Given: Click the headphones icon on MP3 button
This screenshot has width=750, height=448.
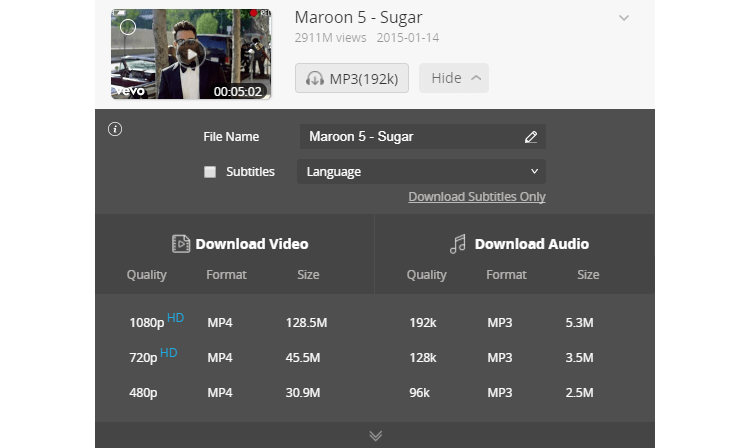Looking at the screenshot, I should click(x=315, y=78).
